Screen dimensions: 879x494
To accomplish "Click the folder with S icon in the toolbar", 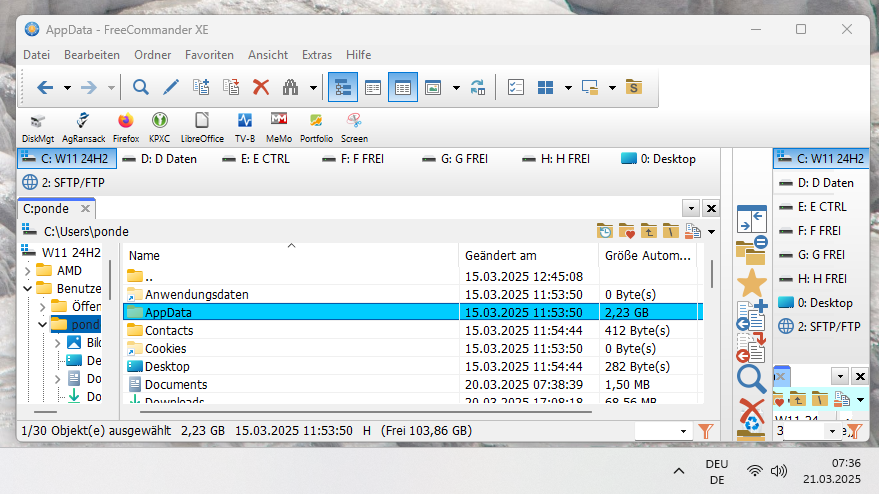I will click(633, 87).
